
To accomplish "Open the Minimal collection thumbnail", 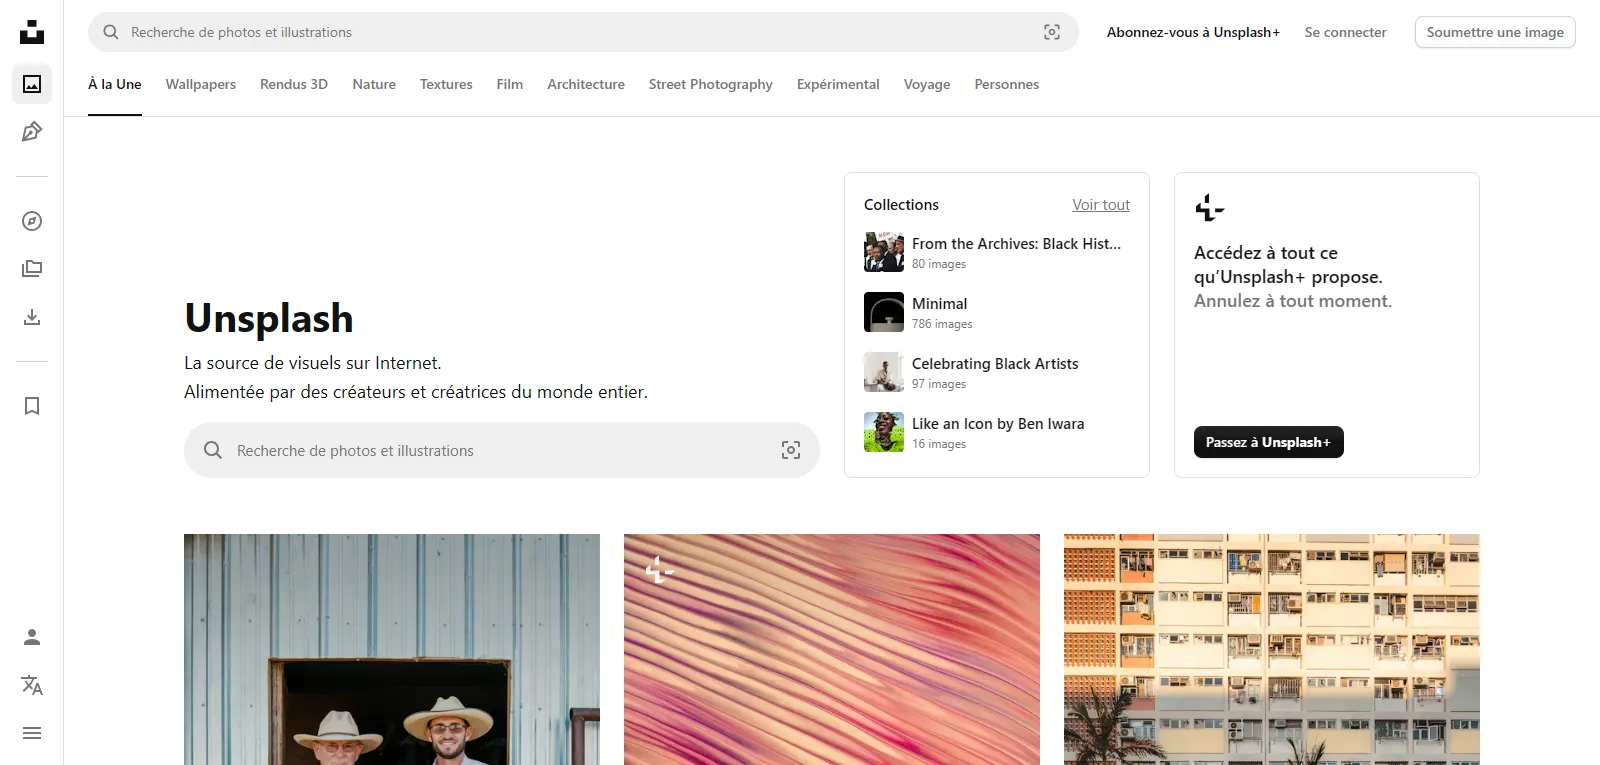I will click(x=884, y=312).
